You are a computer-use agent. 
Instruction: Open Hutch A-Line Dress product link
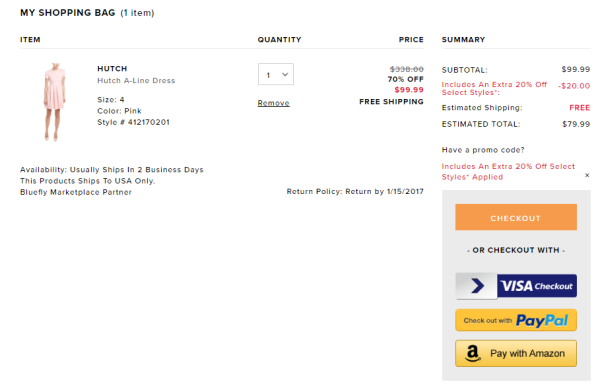click(x=136, y=80)
